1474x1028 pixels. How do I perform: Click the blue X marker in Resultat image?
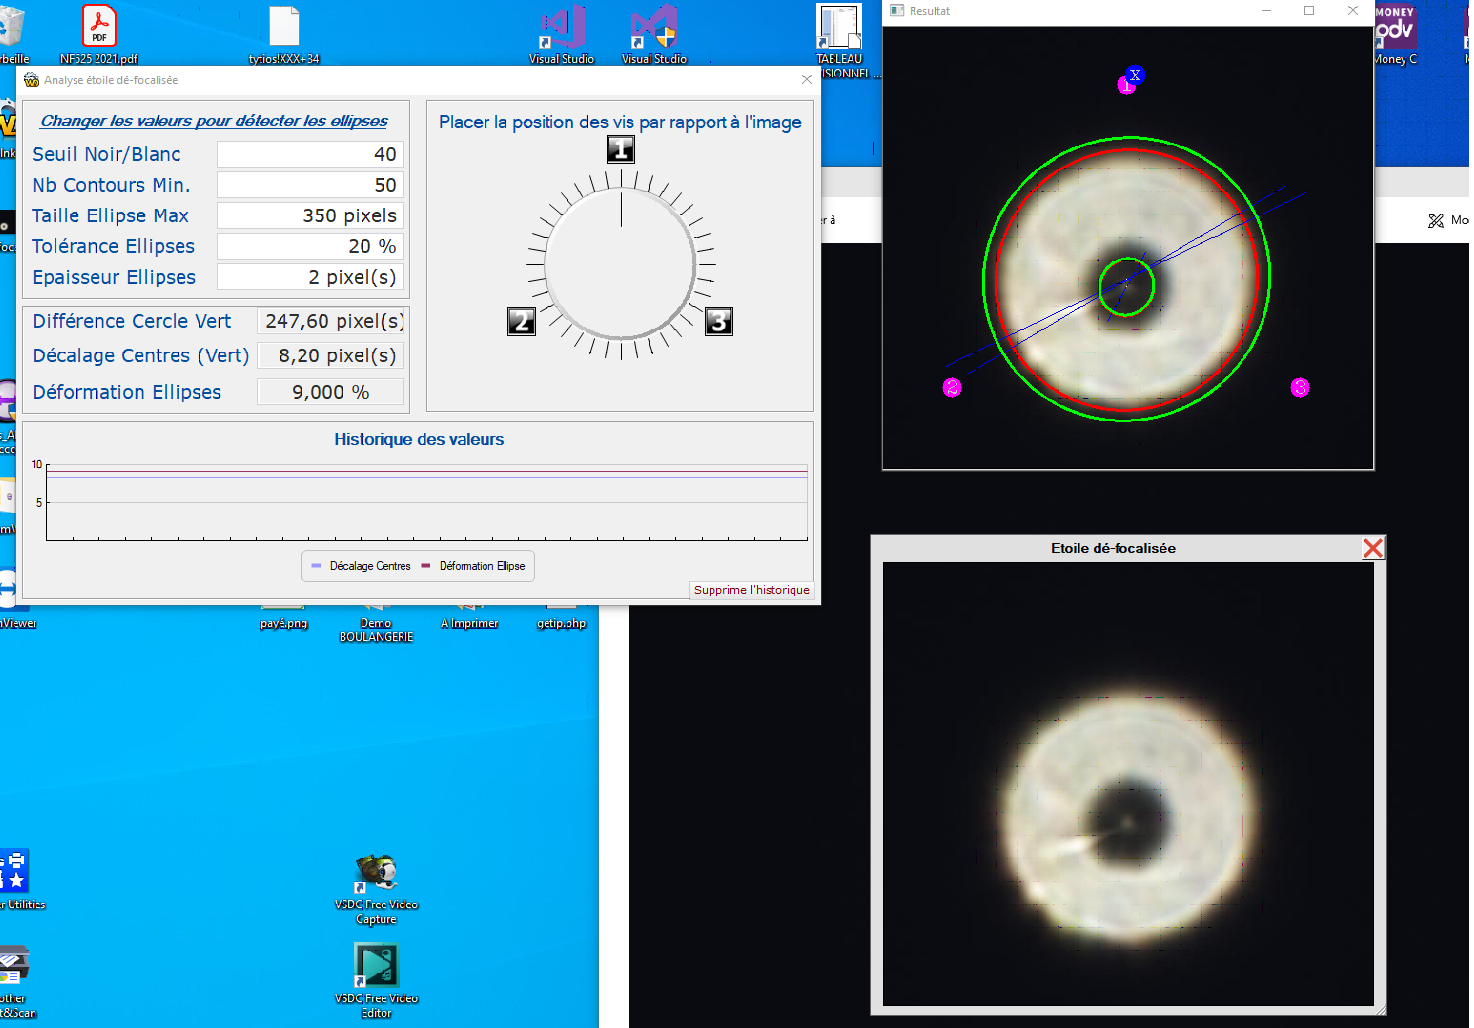pos(1135,75)
